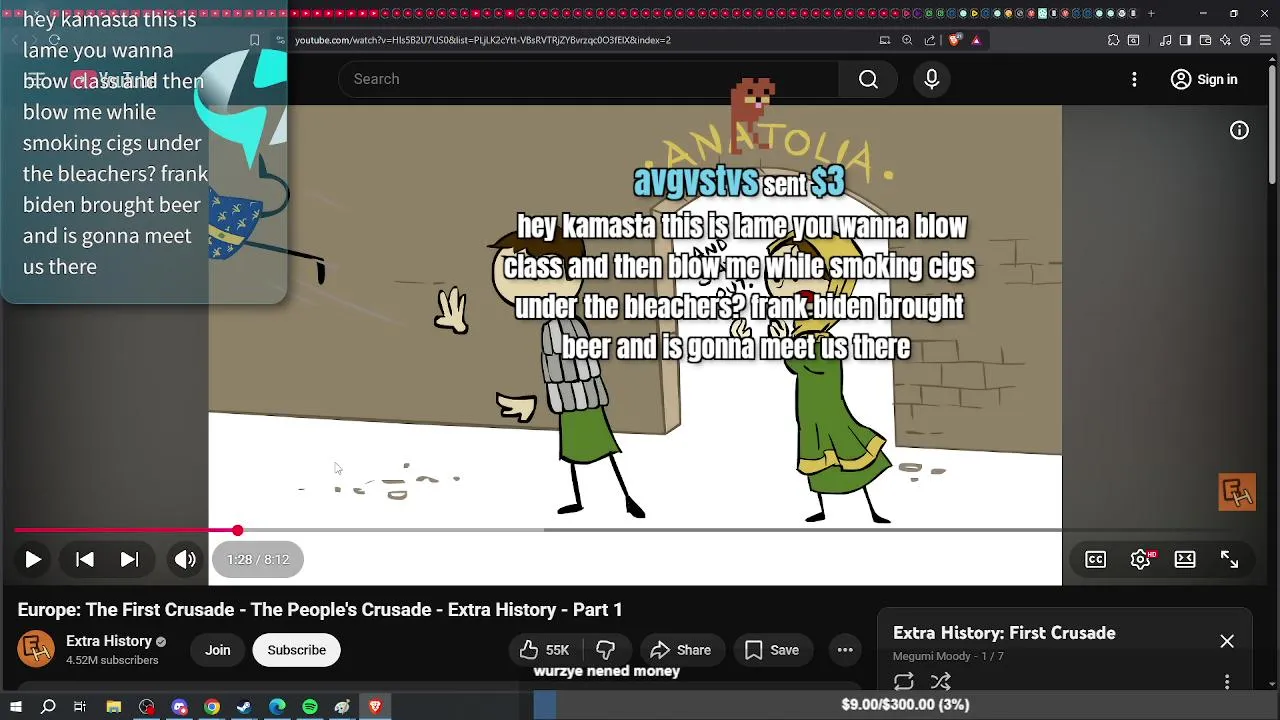The image size is (1280, 720).
Task: Open the video player settings gear
Action: pos(1141,560)
